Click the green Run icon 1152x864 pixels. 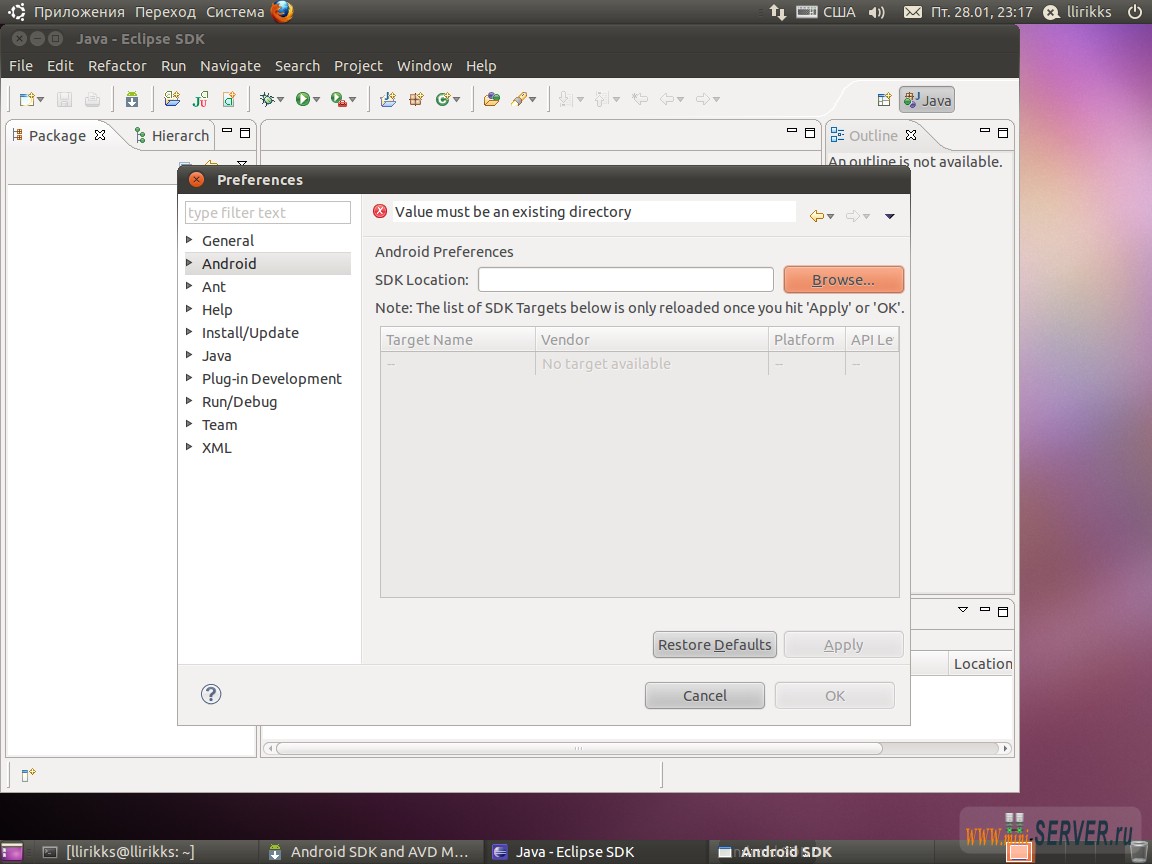[303, 99]
